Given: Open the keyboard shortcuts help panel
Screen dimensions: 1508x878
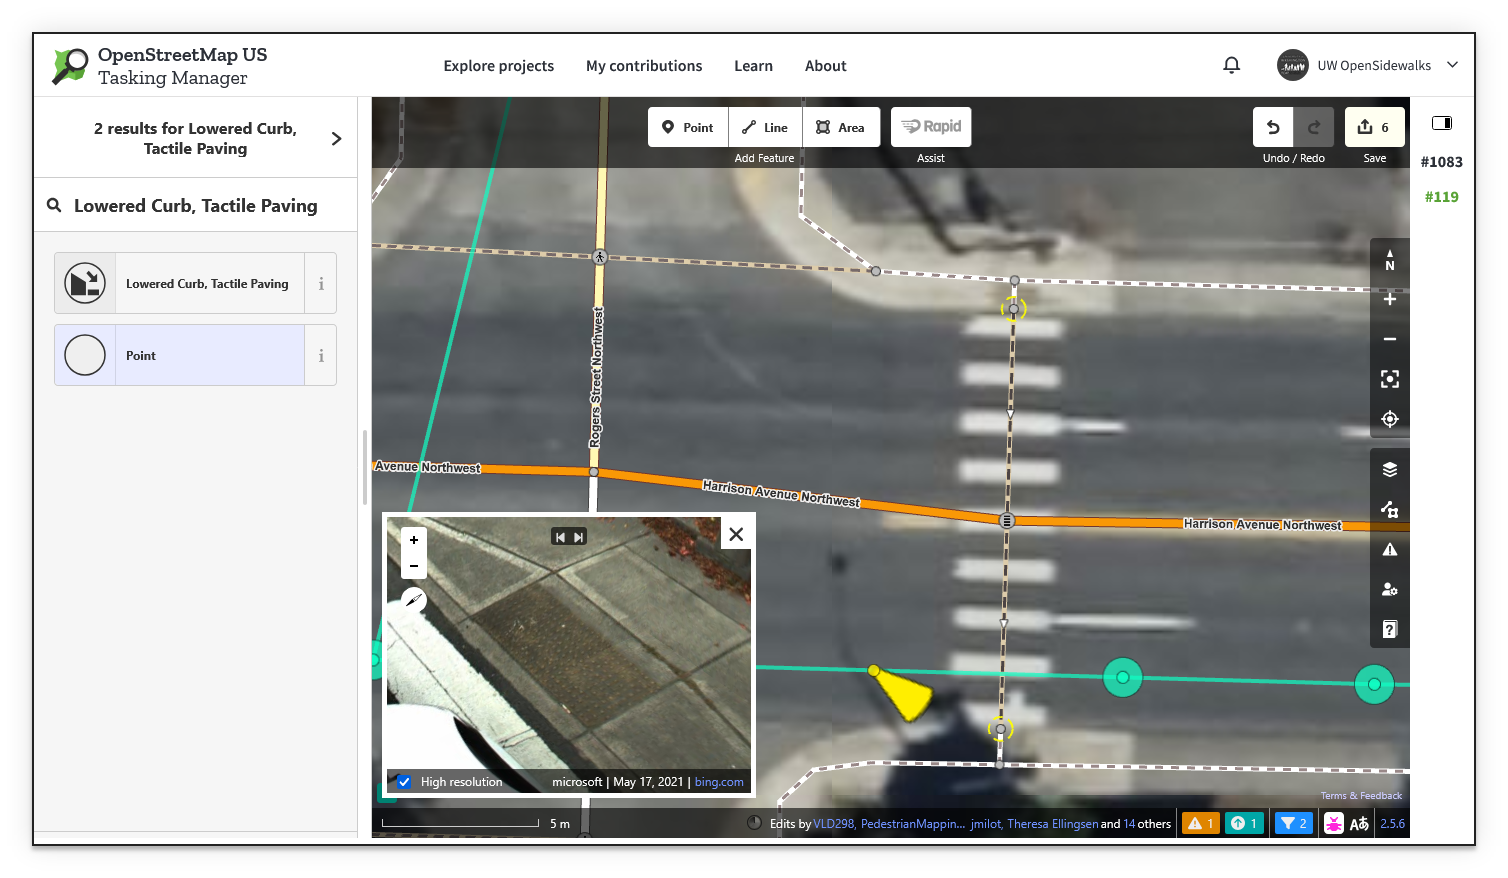Looking at the screenshot, I should pos(1389,628).
